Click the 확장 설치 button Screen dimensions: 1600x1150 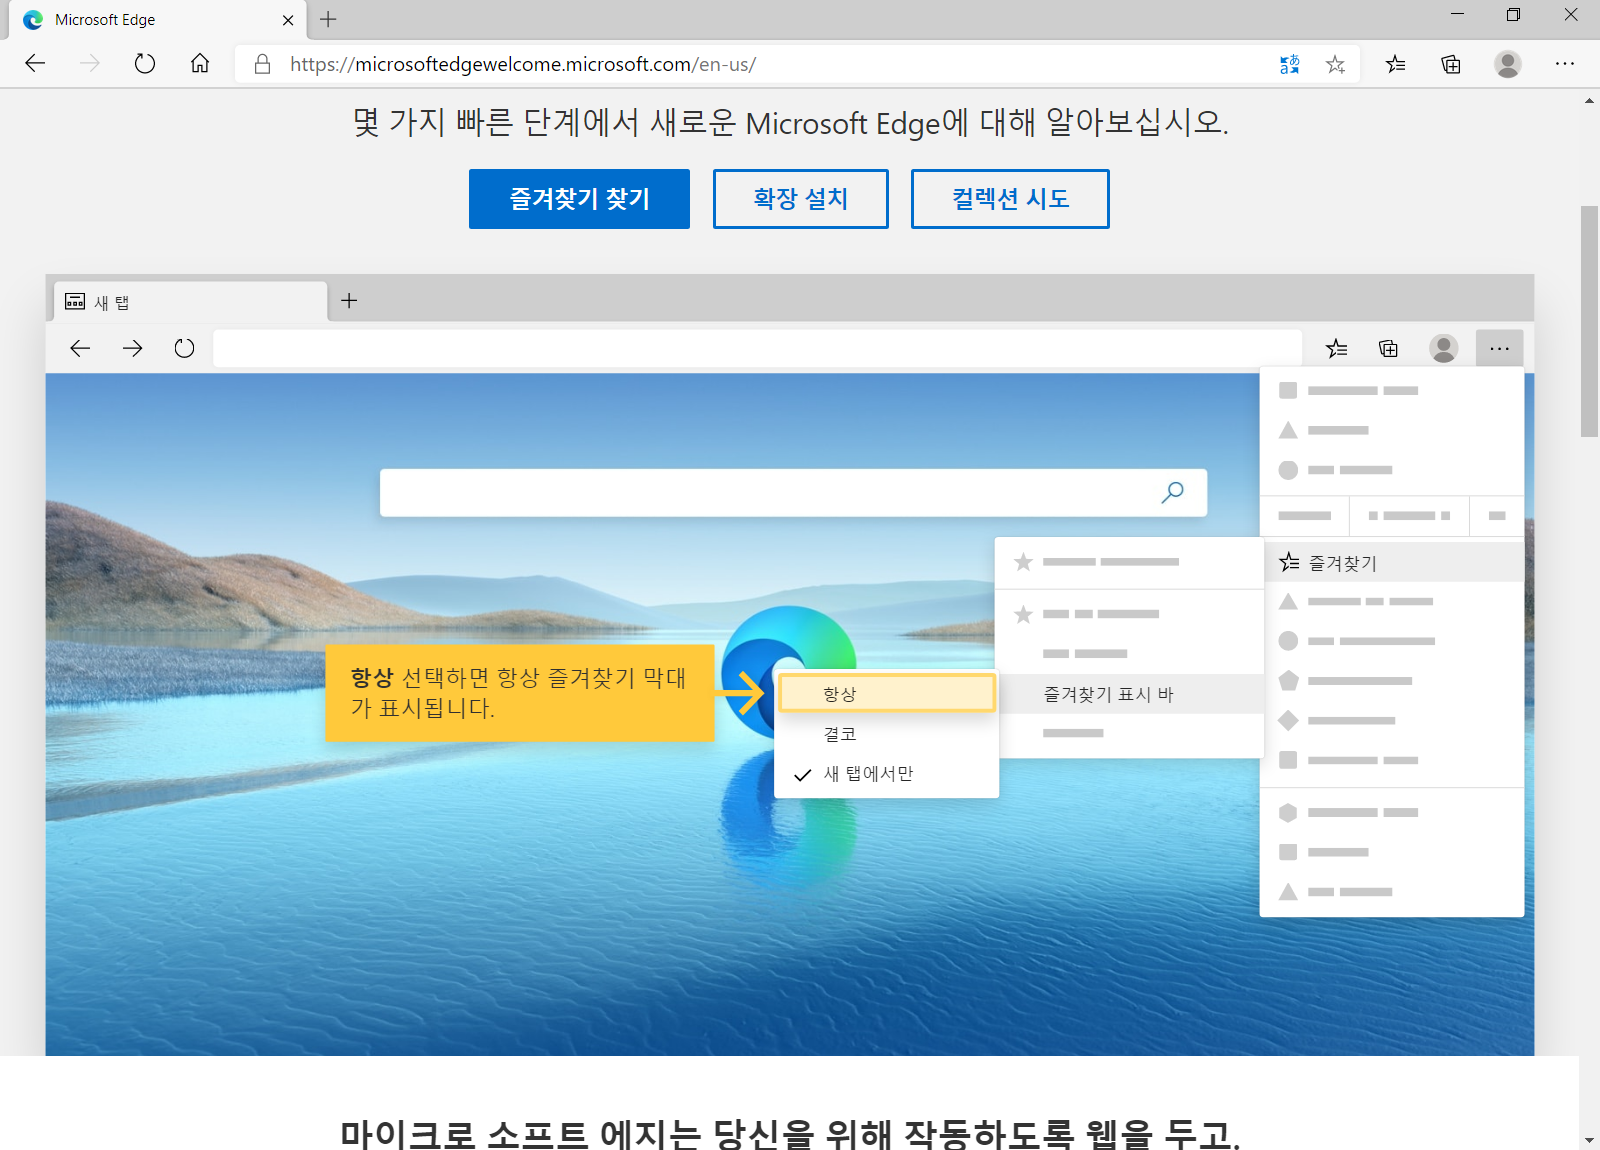[801, 199]
